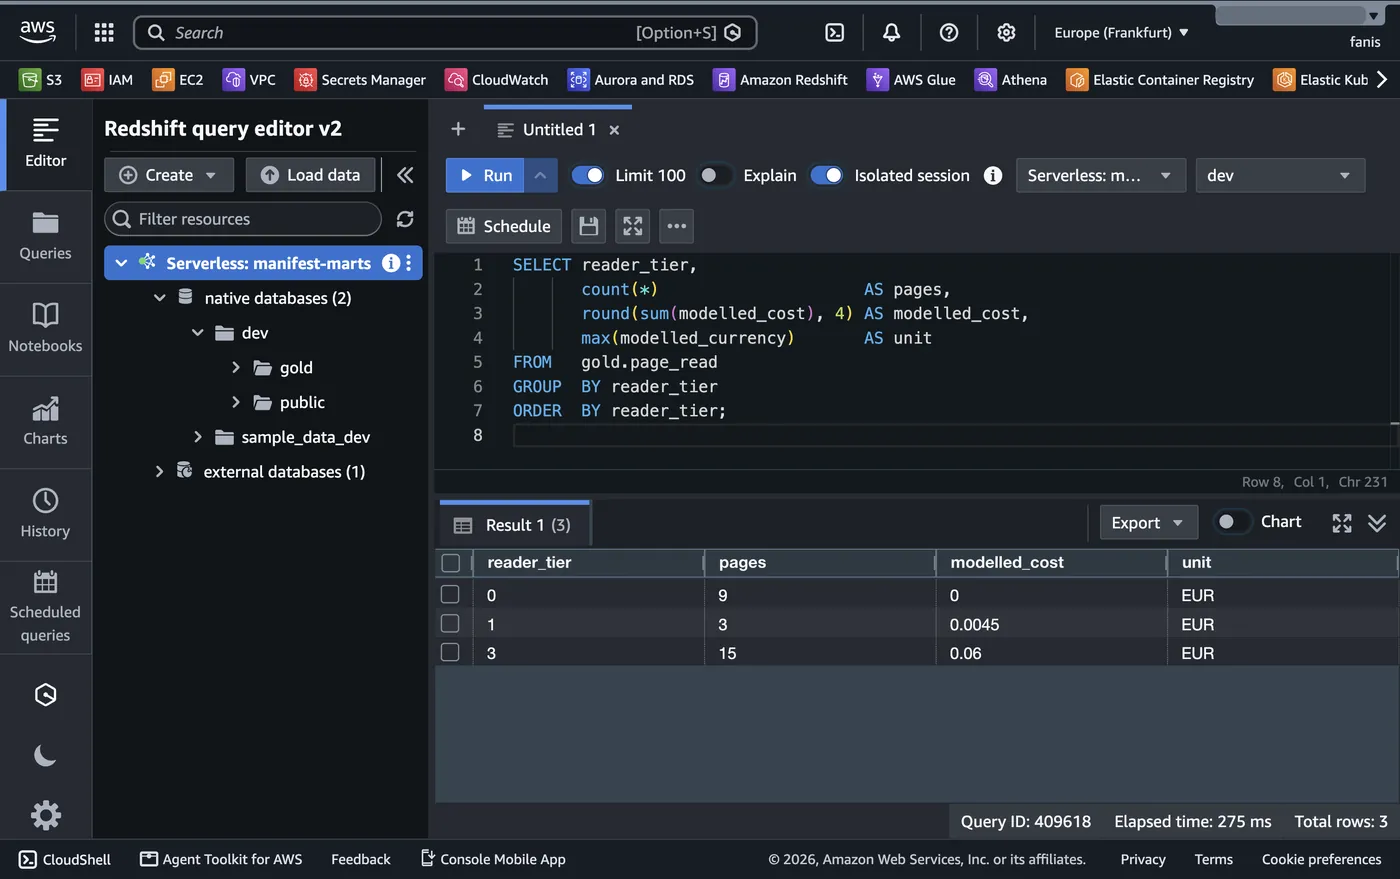1400x879 pixels.
Task: Toggle dark mode moon icon
Action: [x=45, y=756]
